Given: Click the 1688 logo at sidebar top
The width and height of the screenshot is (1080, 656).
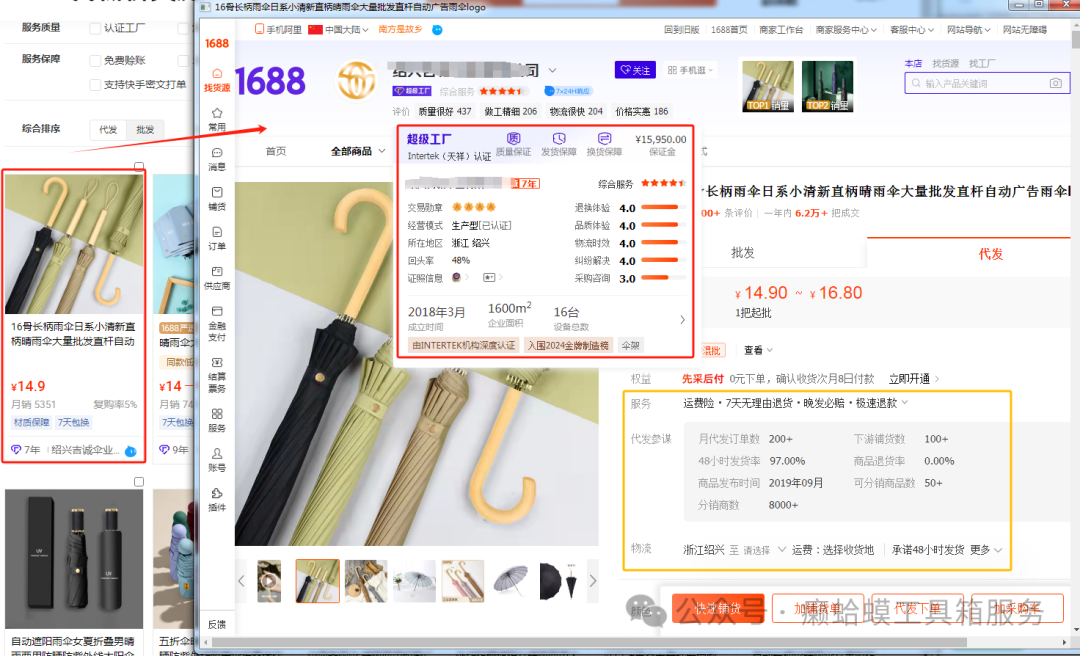Looking at the screenshot, I should click(x=217, y=43).
